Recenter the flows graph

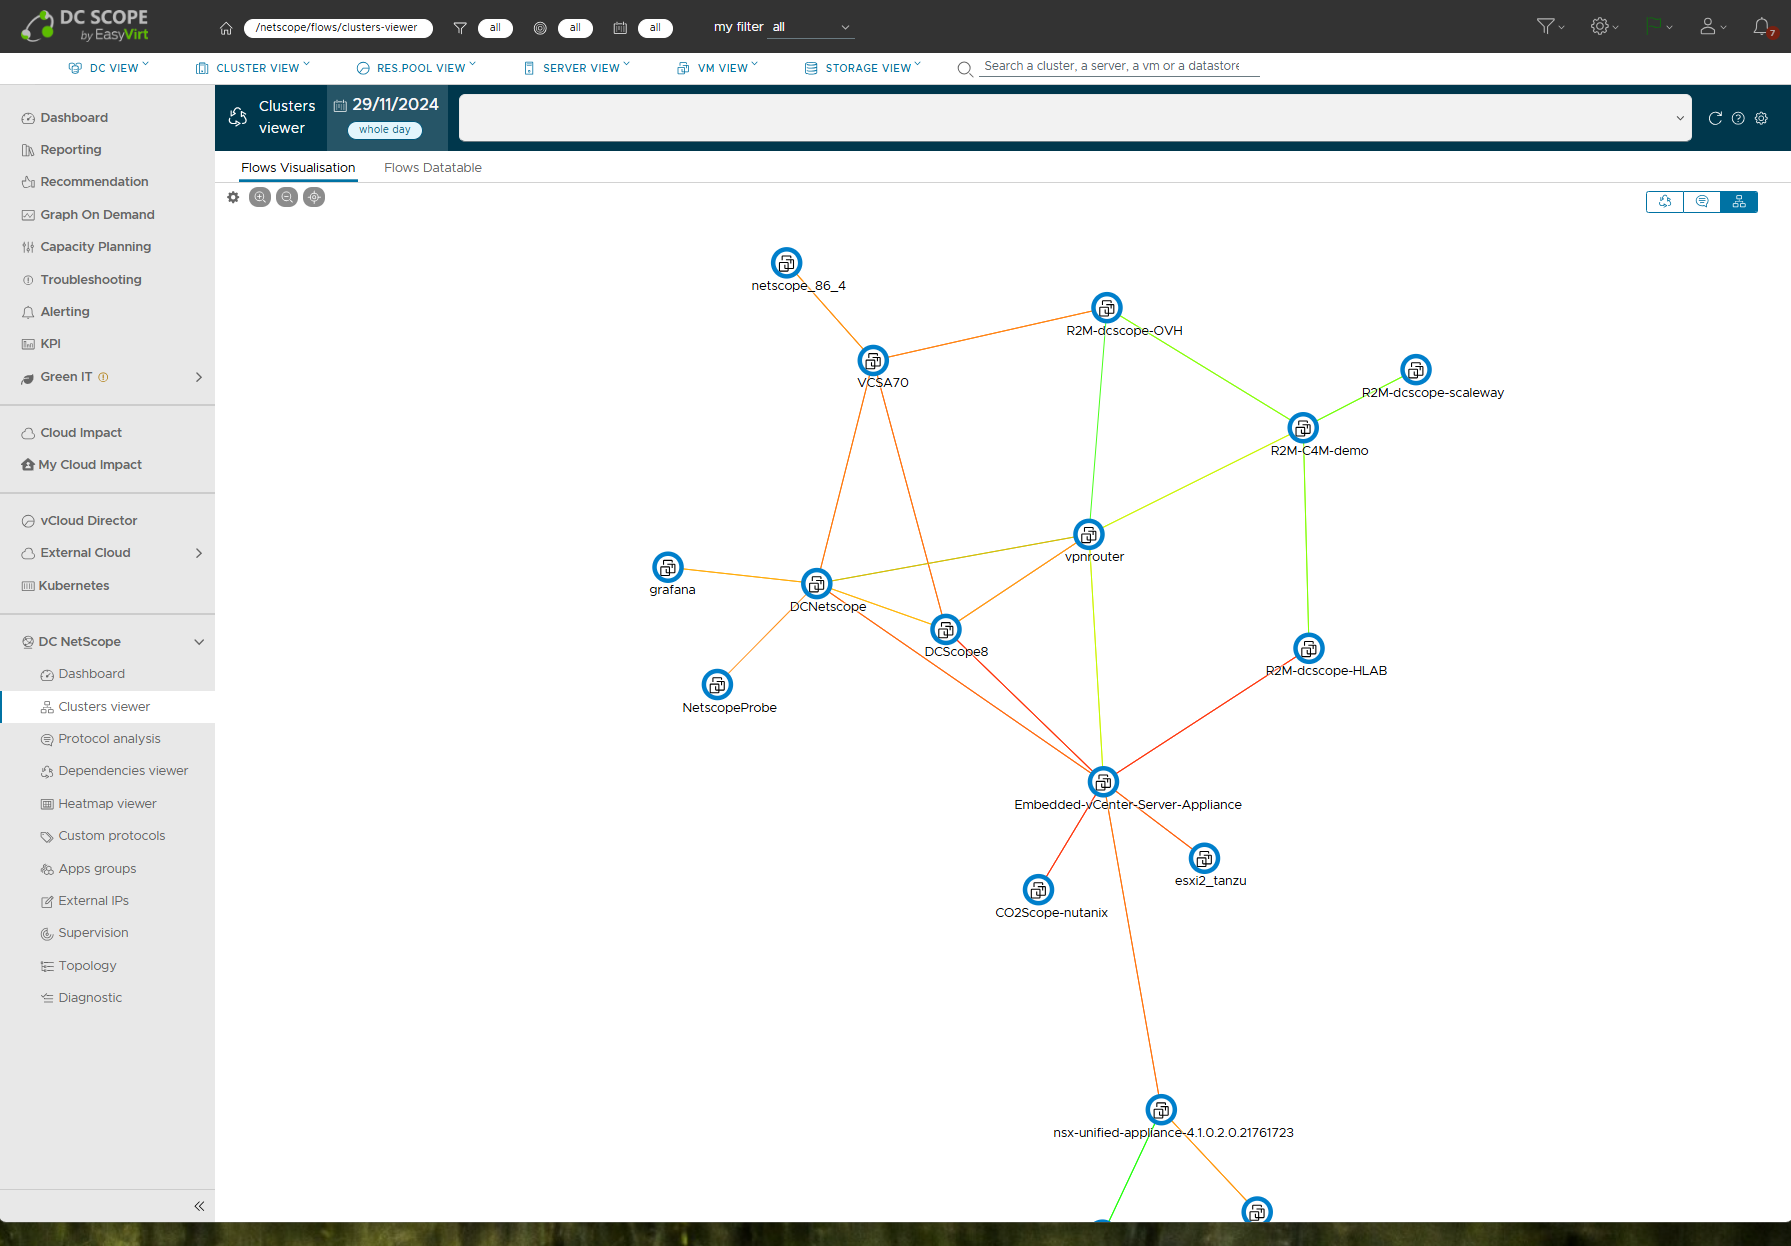(x=314, y=197)
